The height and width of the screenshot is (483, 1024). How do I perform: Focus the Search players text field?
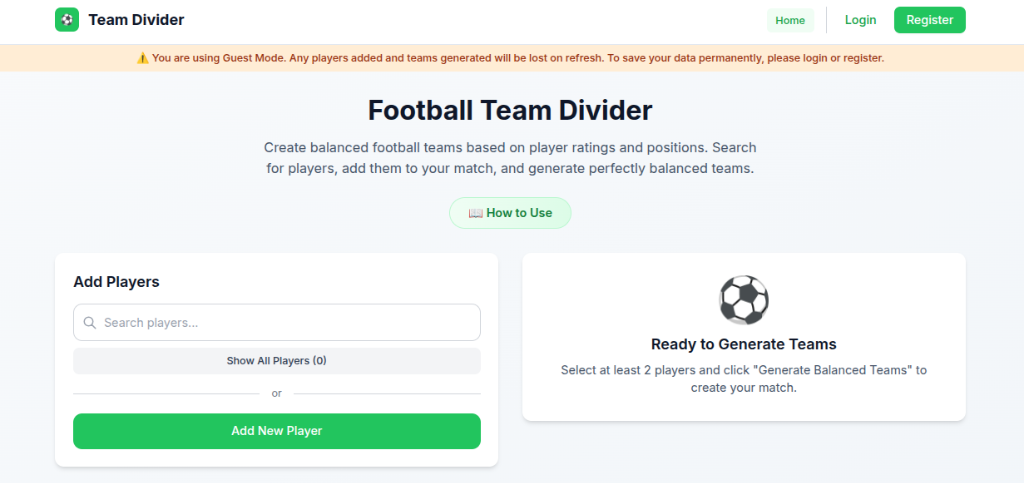tap(285, 323)
